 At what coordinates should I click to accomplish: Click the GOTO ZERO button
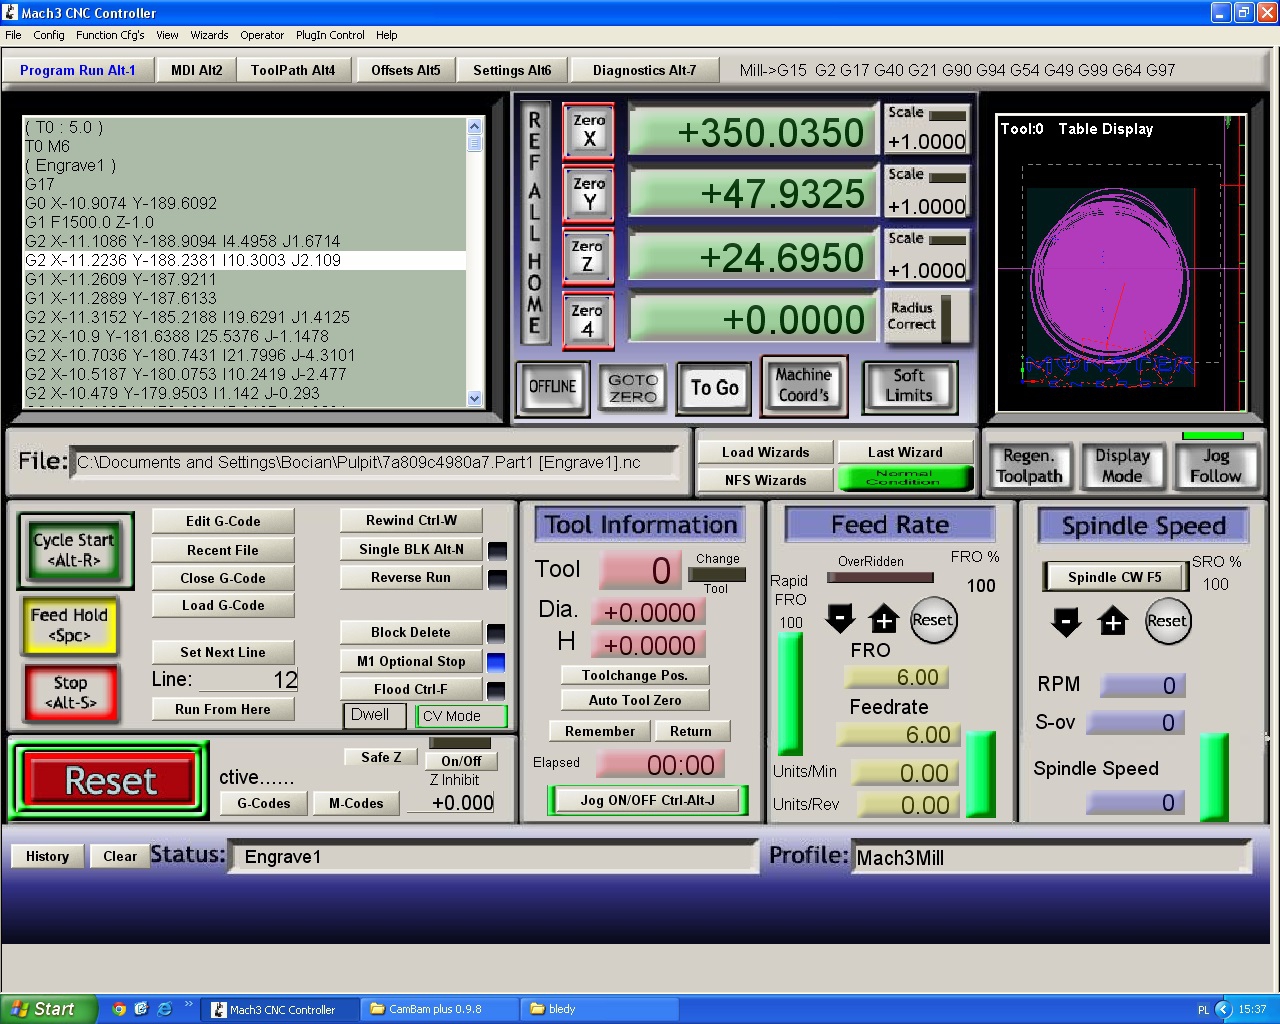pyautogui.click(x=633, y=388)
